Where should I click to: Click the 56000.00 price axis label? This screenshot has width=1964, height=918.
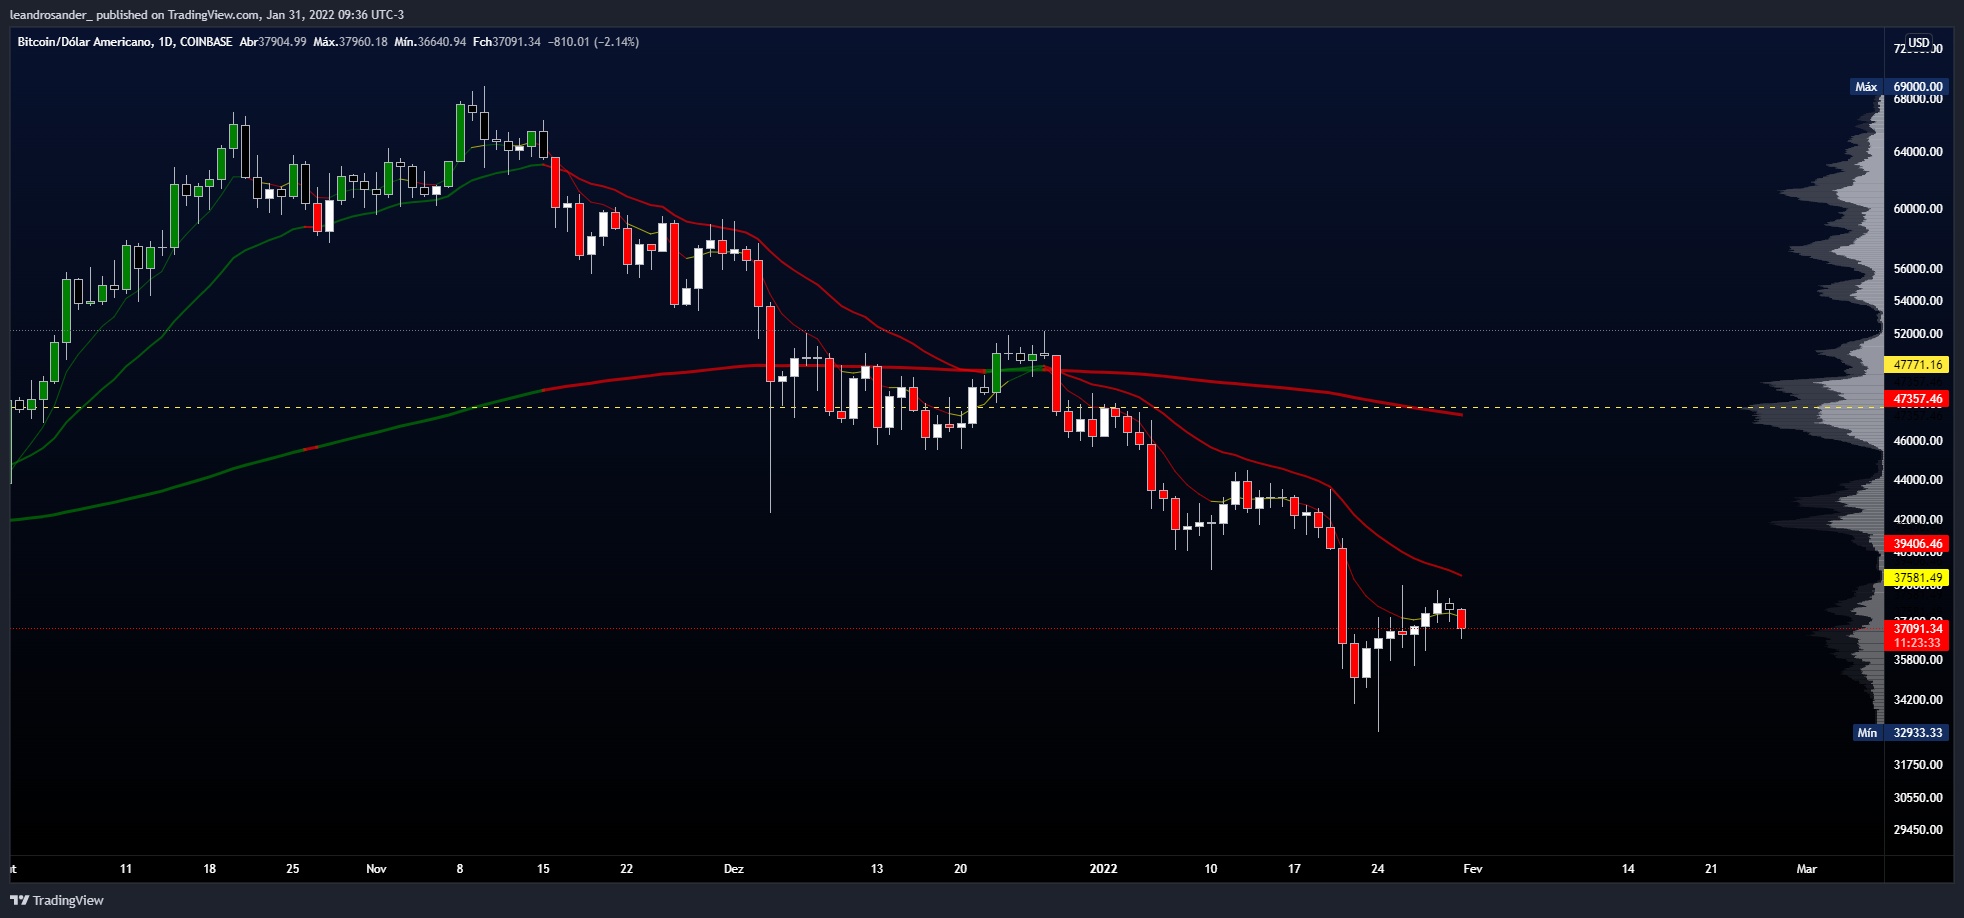1918,269
